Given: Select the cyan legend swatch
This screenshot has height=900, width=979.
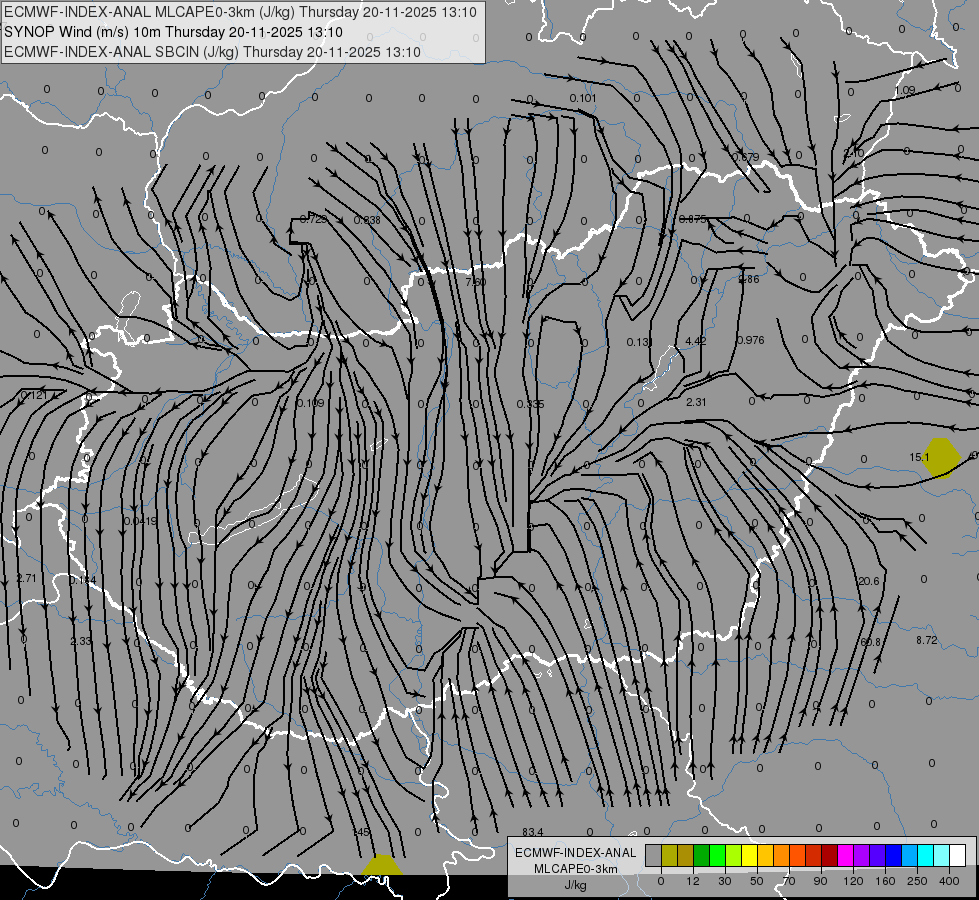Looking at the screenshot, I should tap(925, 855).
